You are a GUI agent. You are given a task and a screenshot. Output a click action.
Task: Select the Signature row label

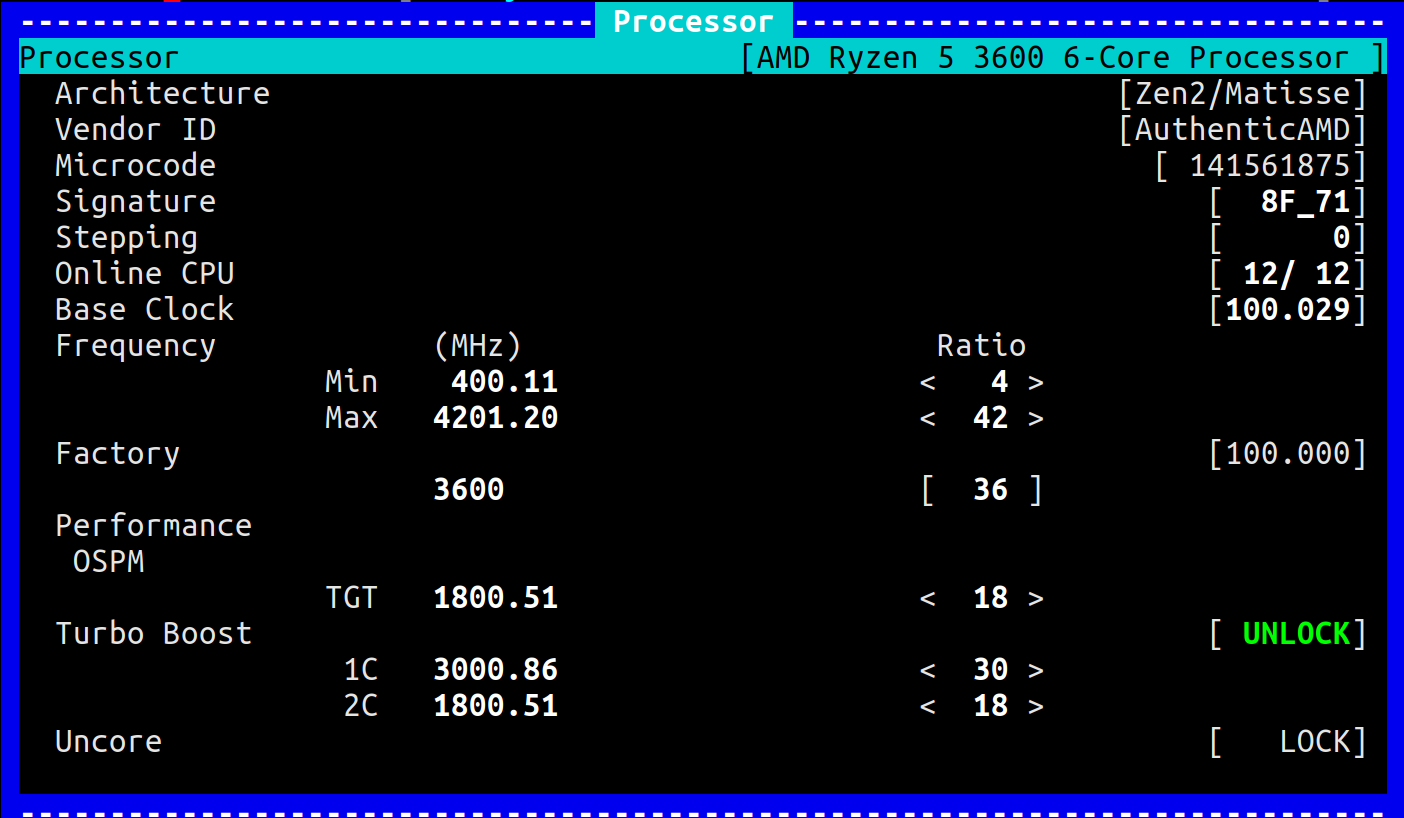[x=135, y=202]
